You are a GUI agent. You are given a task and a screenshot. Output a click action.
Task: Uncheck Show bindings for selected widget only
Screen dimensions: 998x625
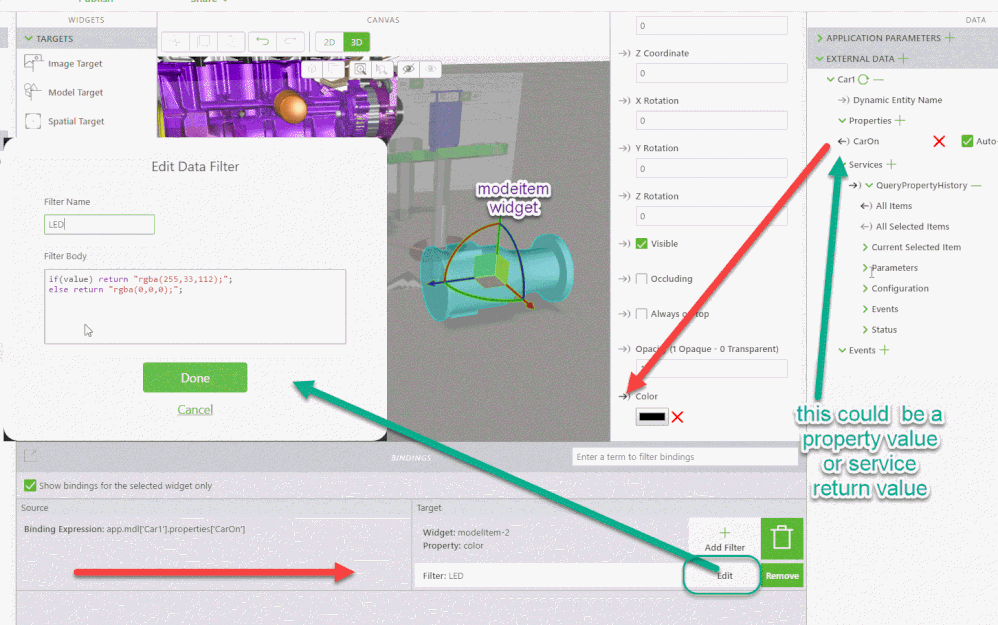tap(30, 486)
